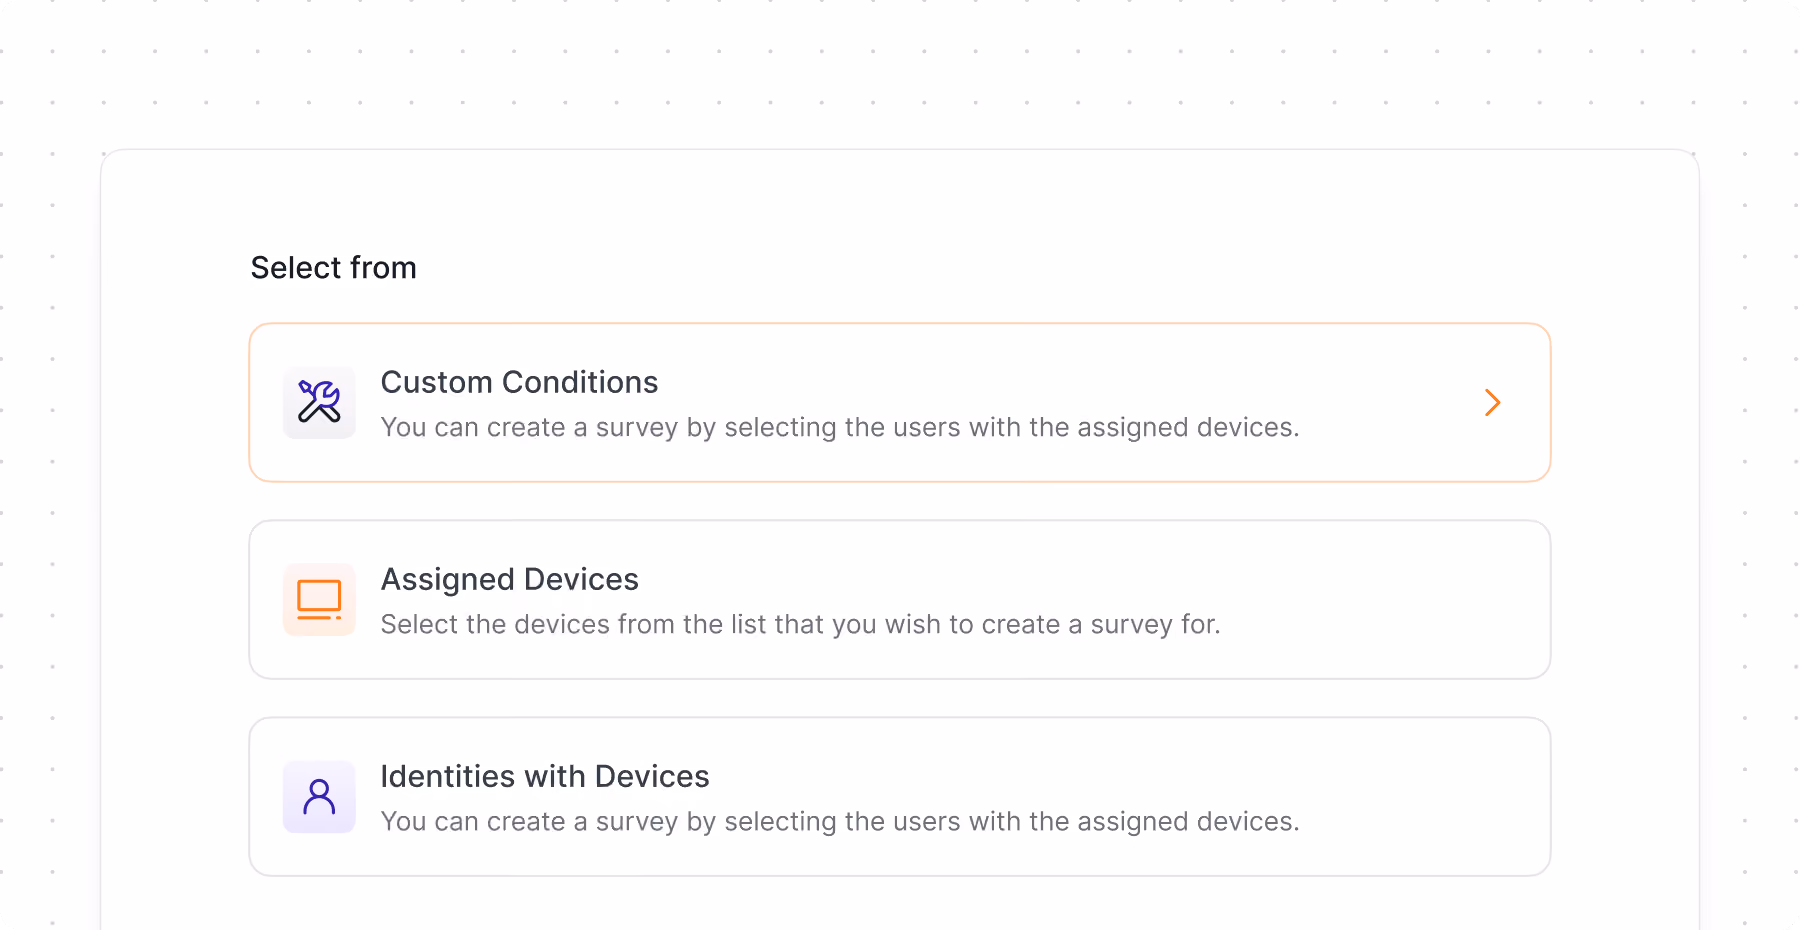Click blank panel area above "Select from"
Viewport: 1800px width, 930px height.
click(900, 200)
